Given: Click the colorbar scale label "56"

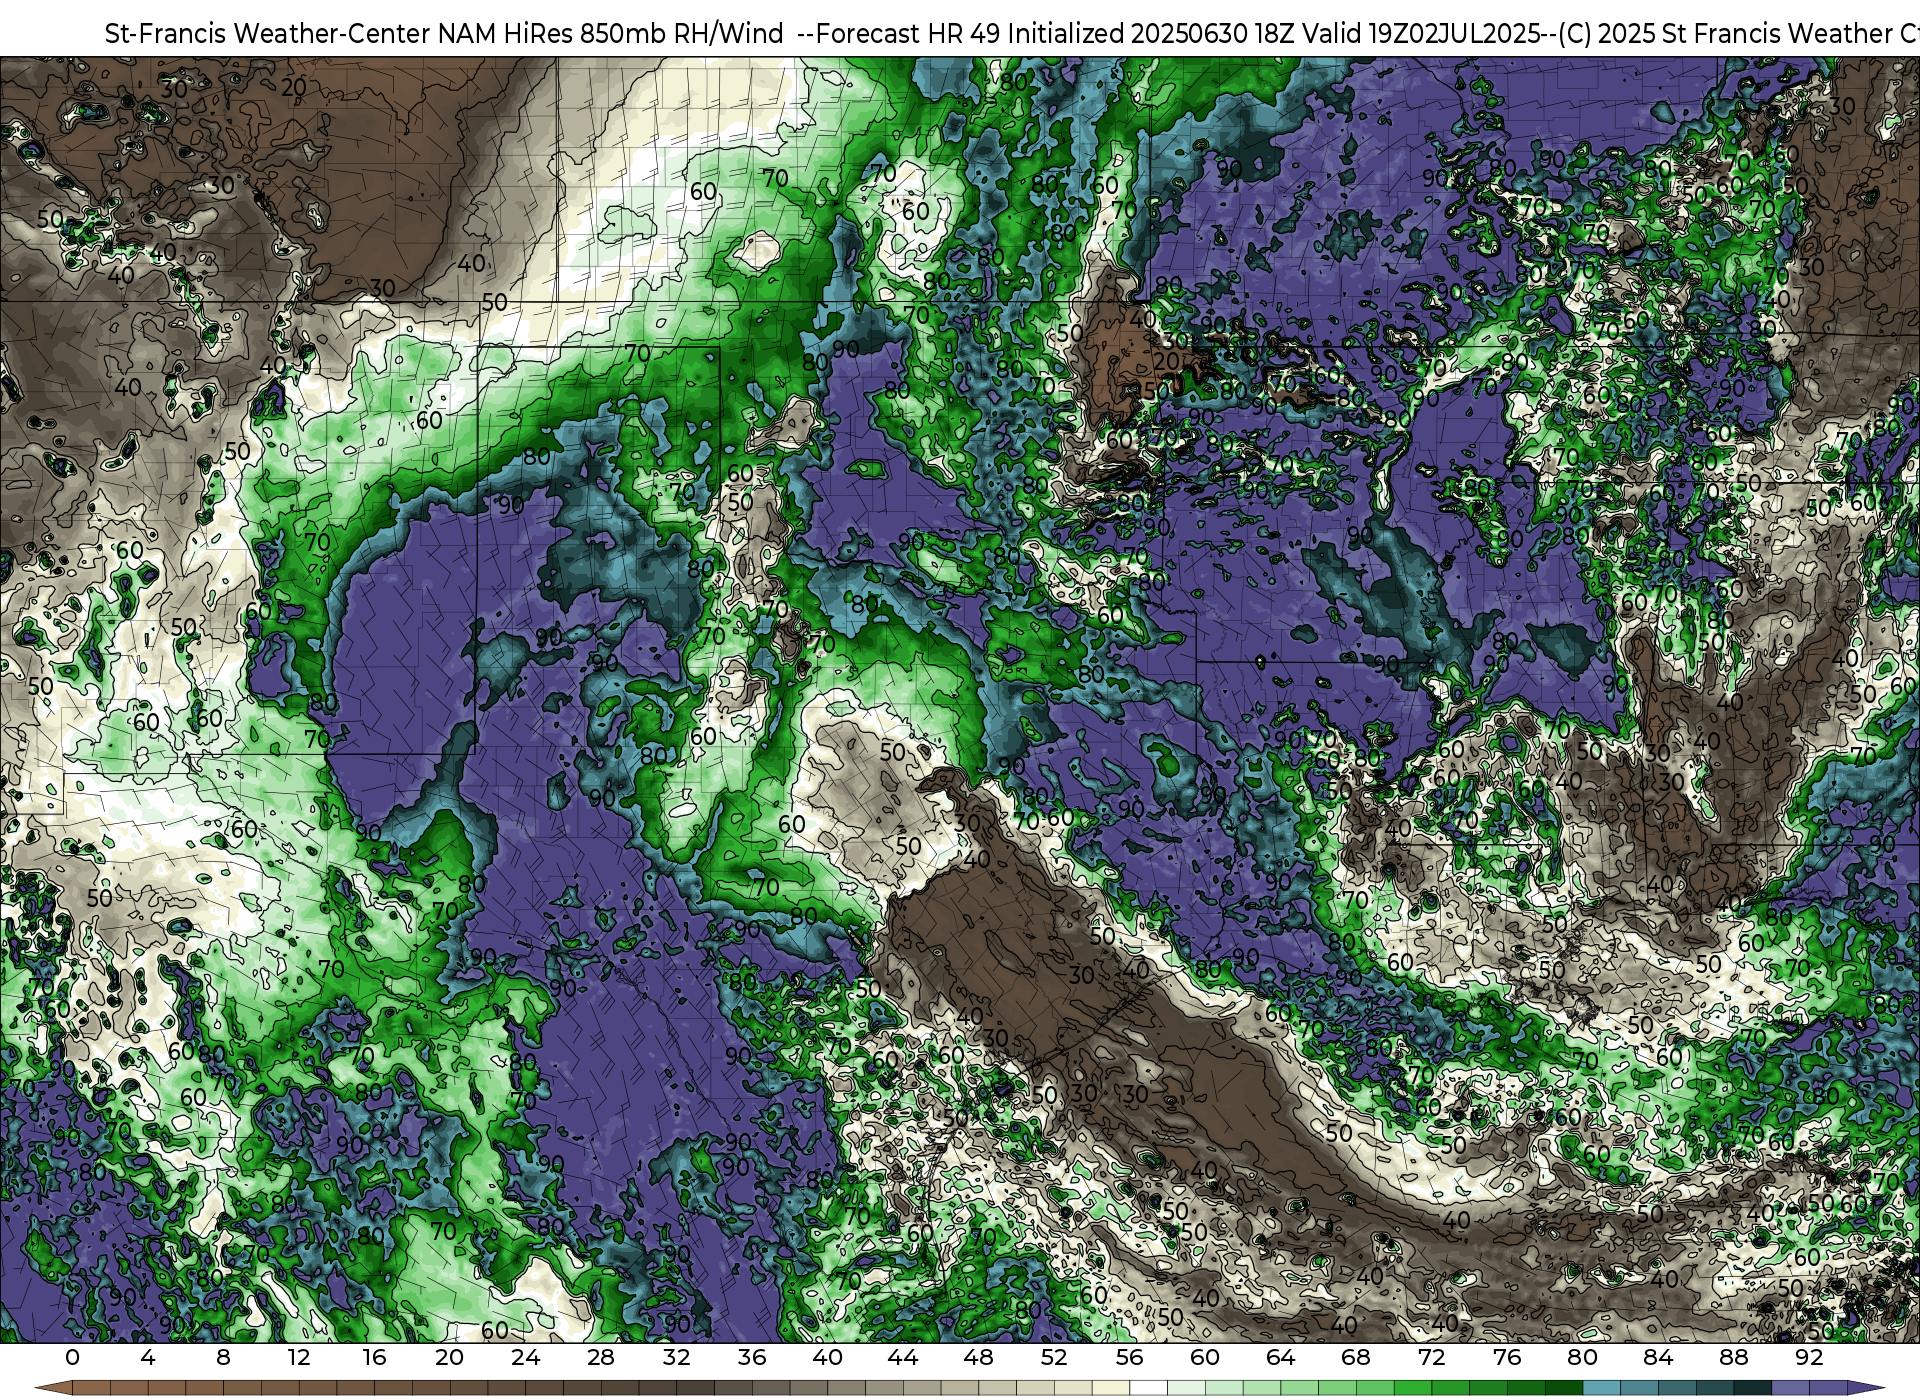Looking at the screenshot, I should (1129, 1357).
